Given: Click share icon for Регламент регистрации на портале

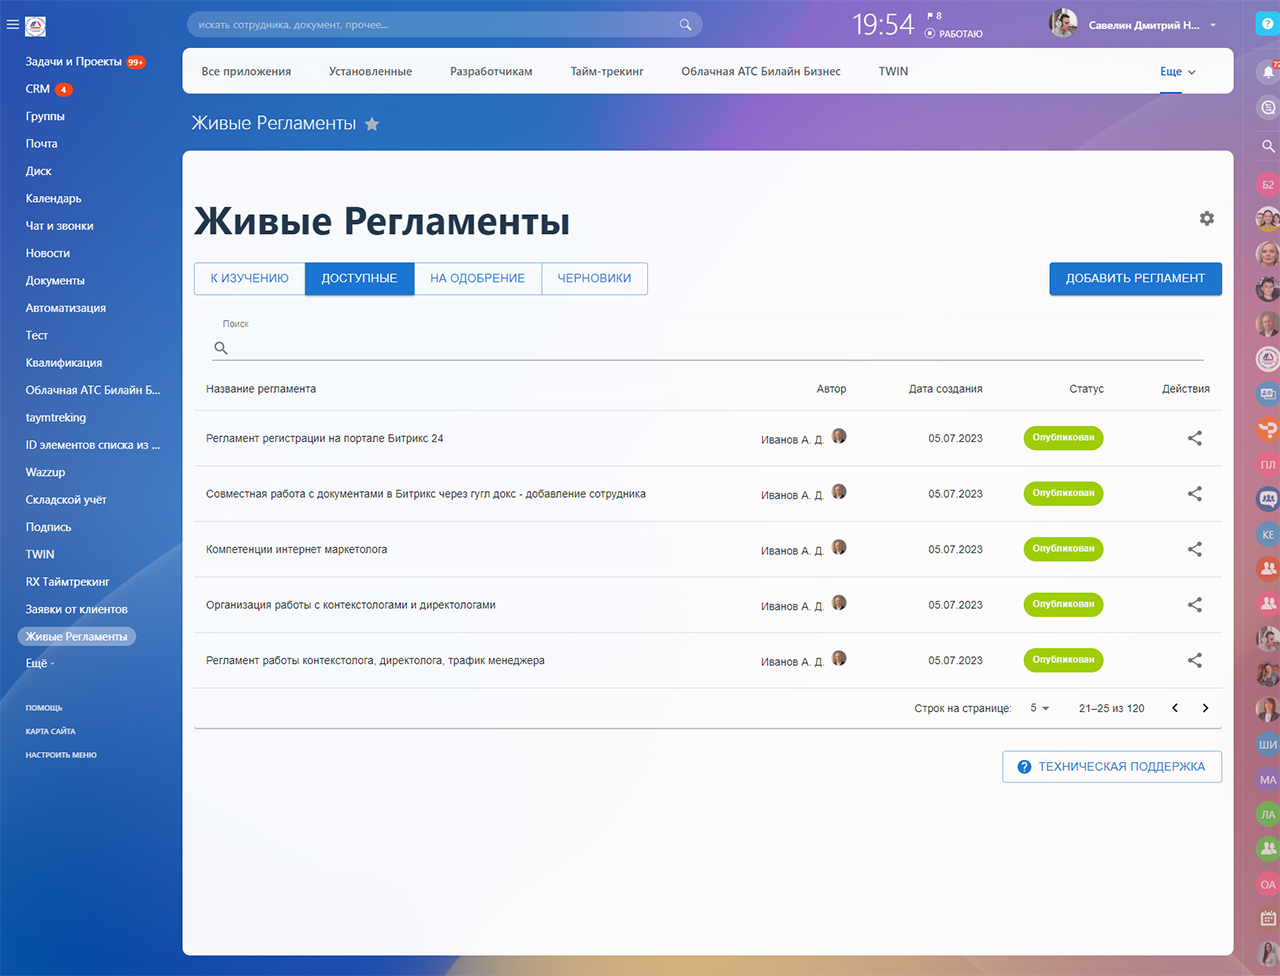Looking at the screenshot, I should click(1194, 438).
